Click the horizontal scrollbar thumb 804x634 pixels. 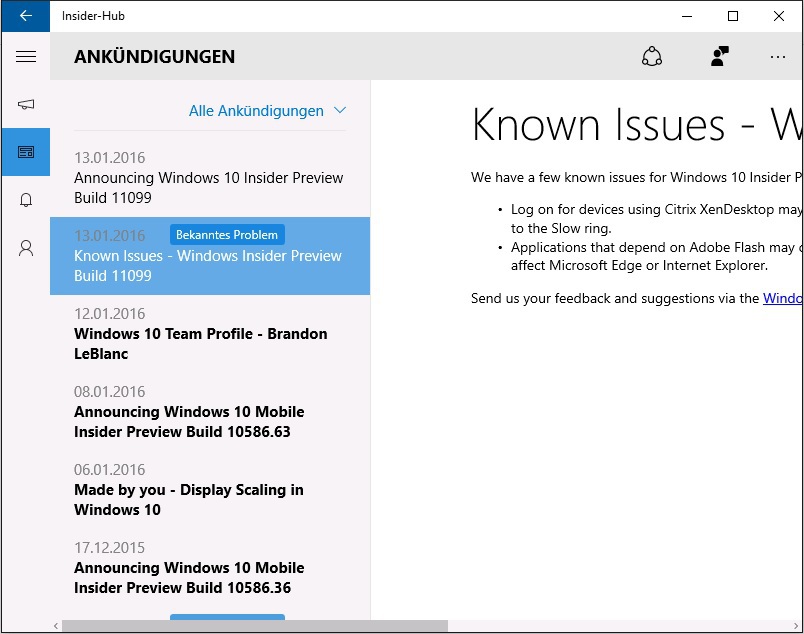tap(255, 626)
